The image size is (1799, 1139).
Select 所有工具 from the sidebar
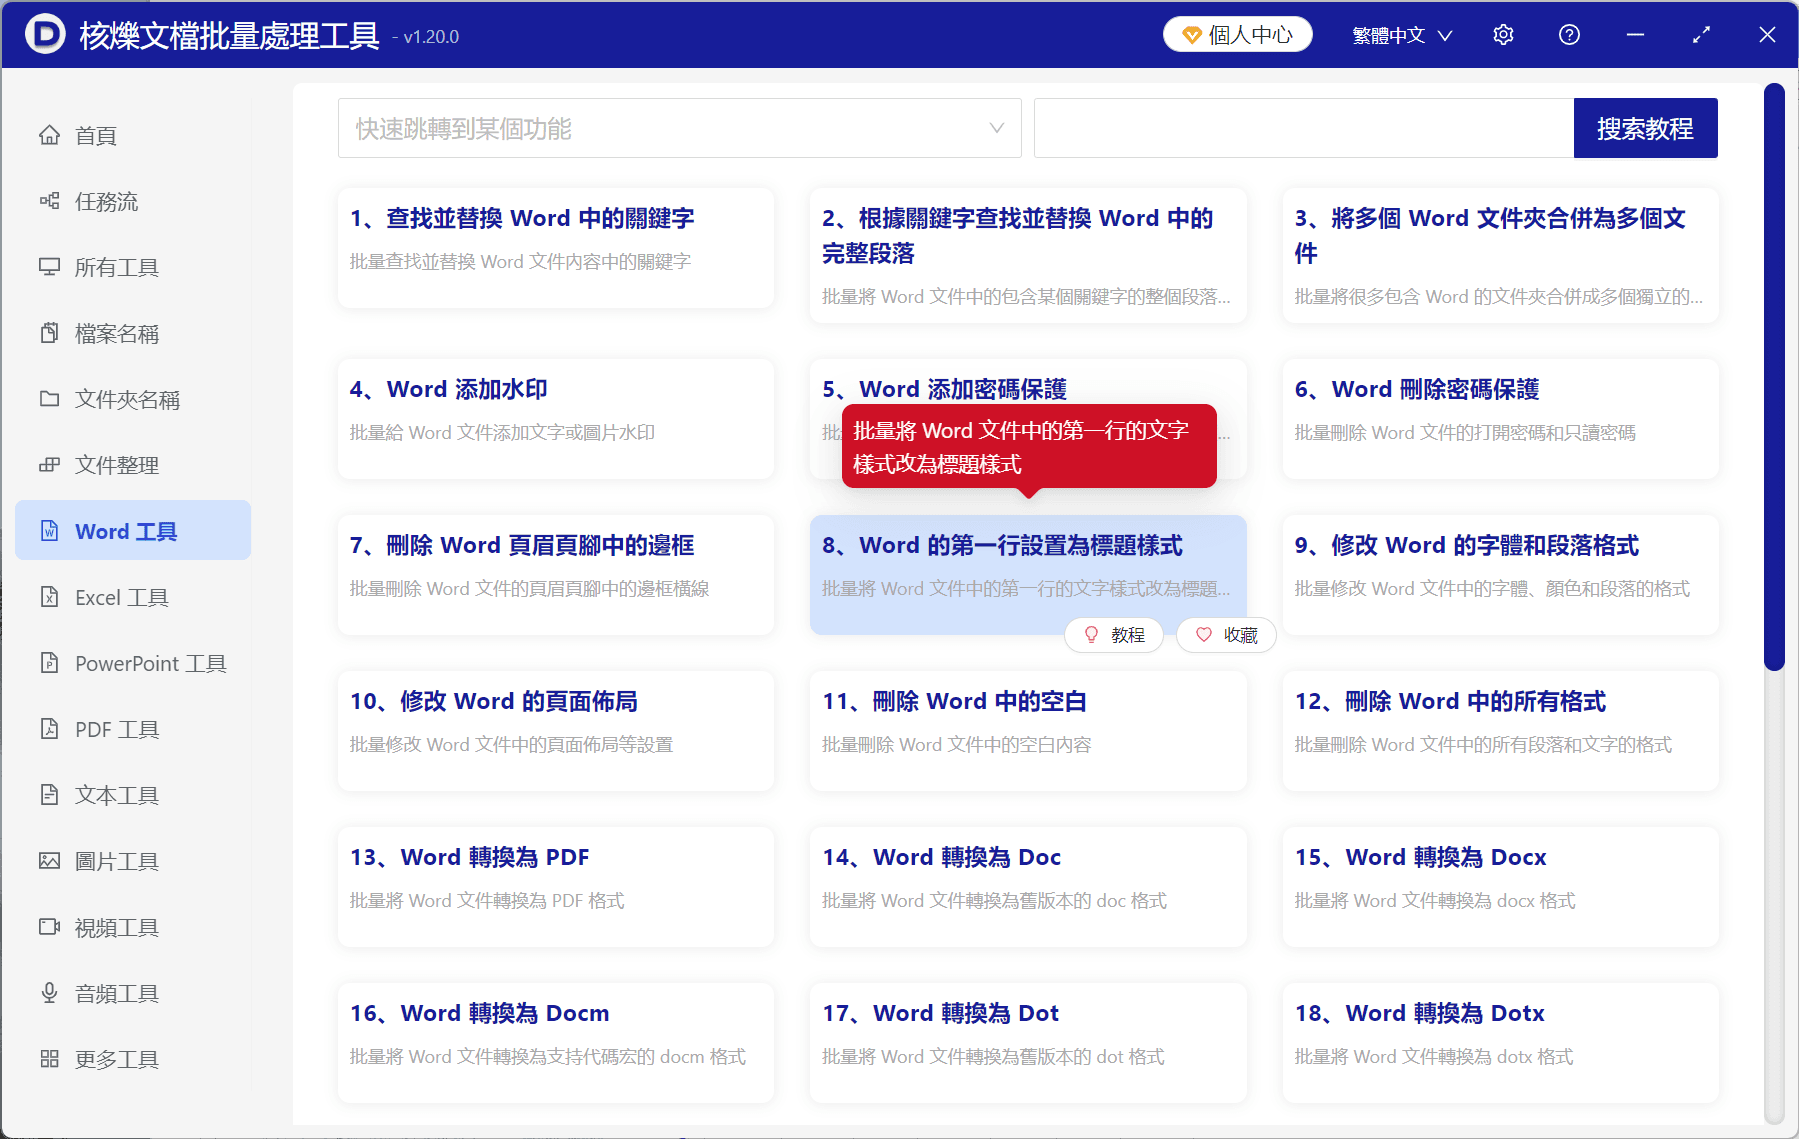[x=115, y=267]
